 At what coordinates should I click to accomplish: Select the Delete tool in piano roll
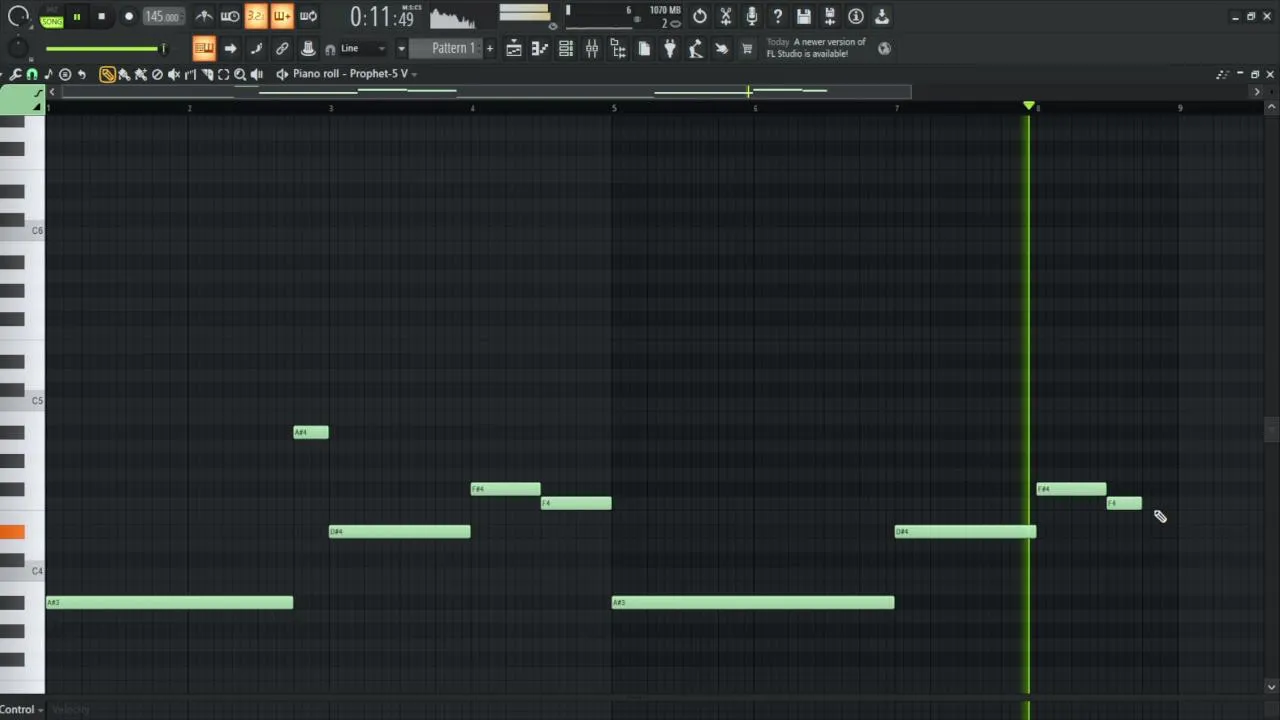pyautogui.click(x=157, y=74)
